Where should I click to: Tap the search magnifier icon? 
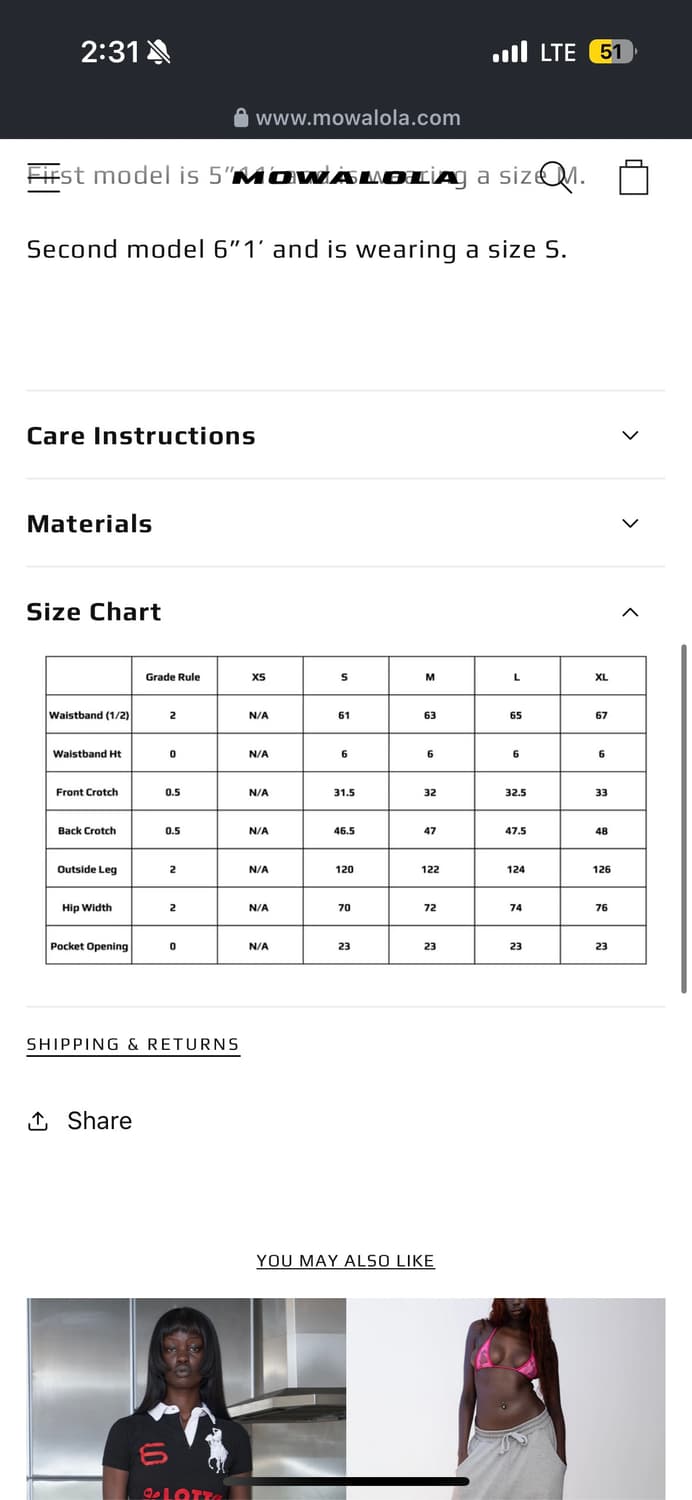[x=556, y=177]
